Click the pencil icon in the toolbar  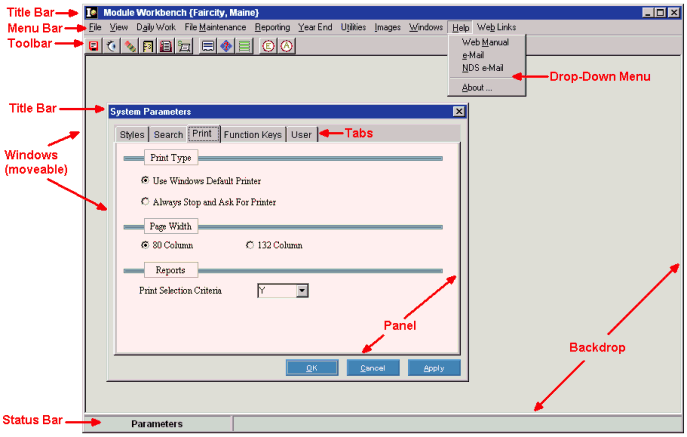point(130,46)
